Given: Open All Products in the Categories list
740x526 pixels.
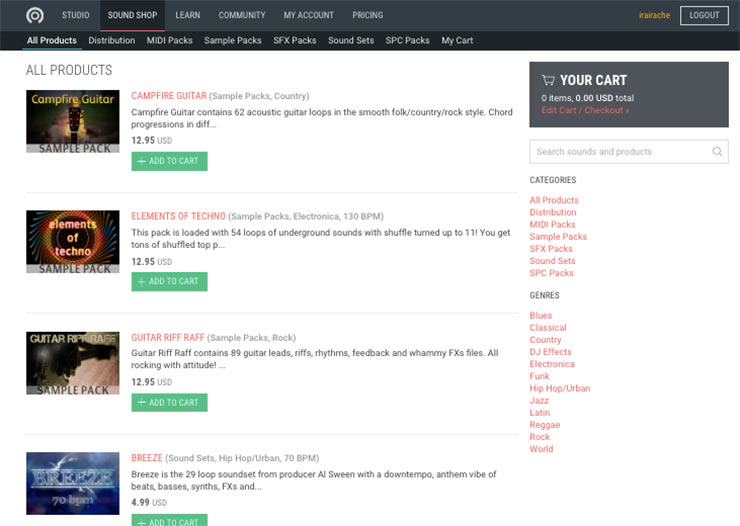Looking at the screenshot, I should [554, 200].
